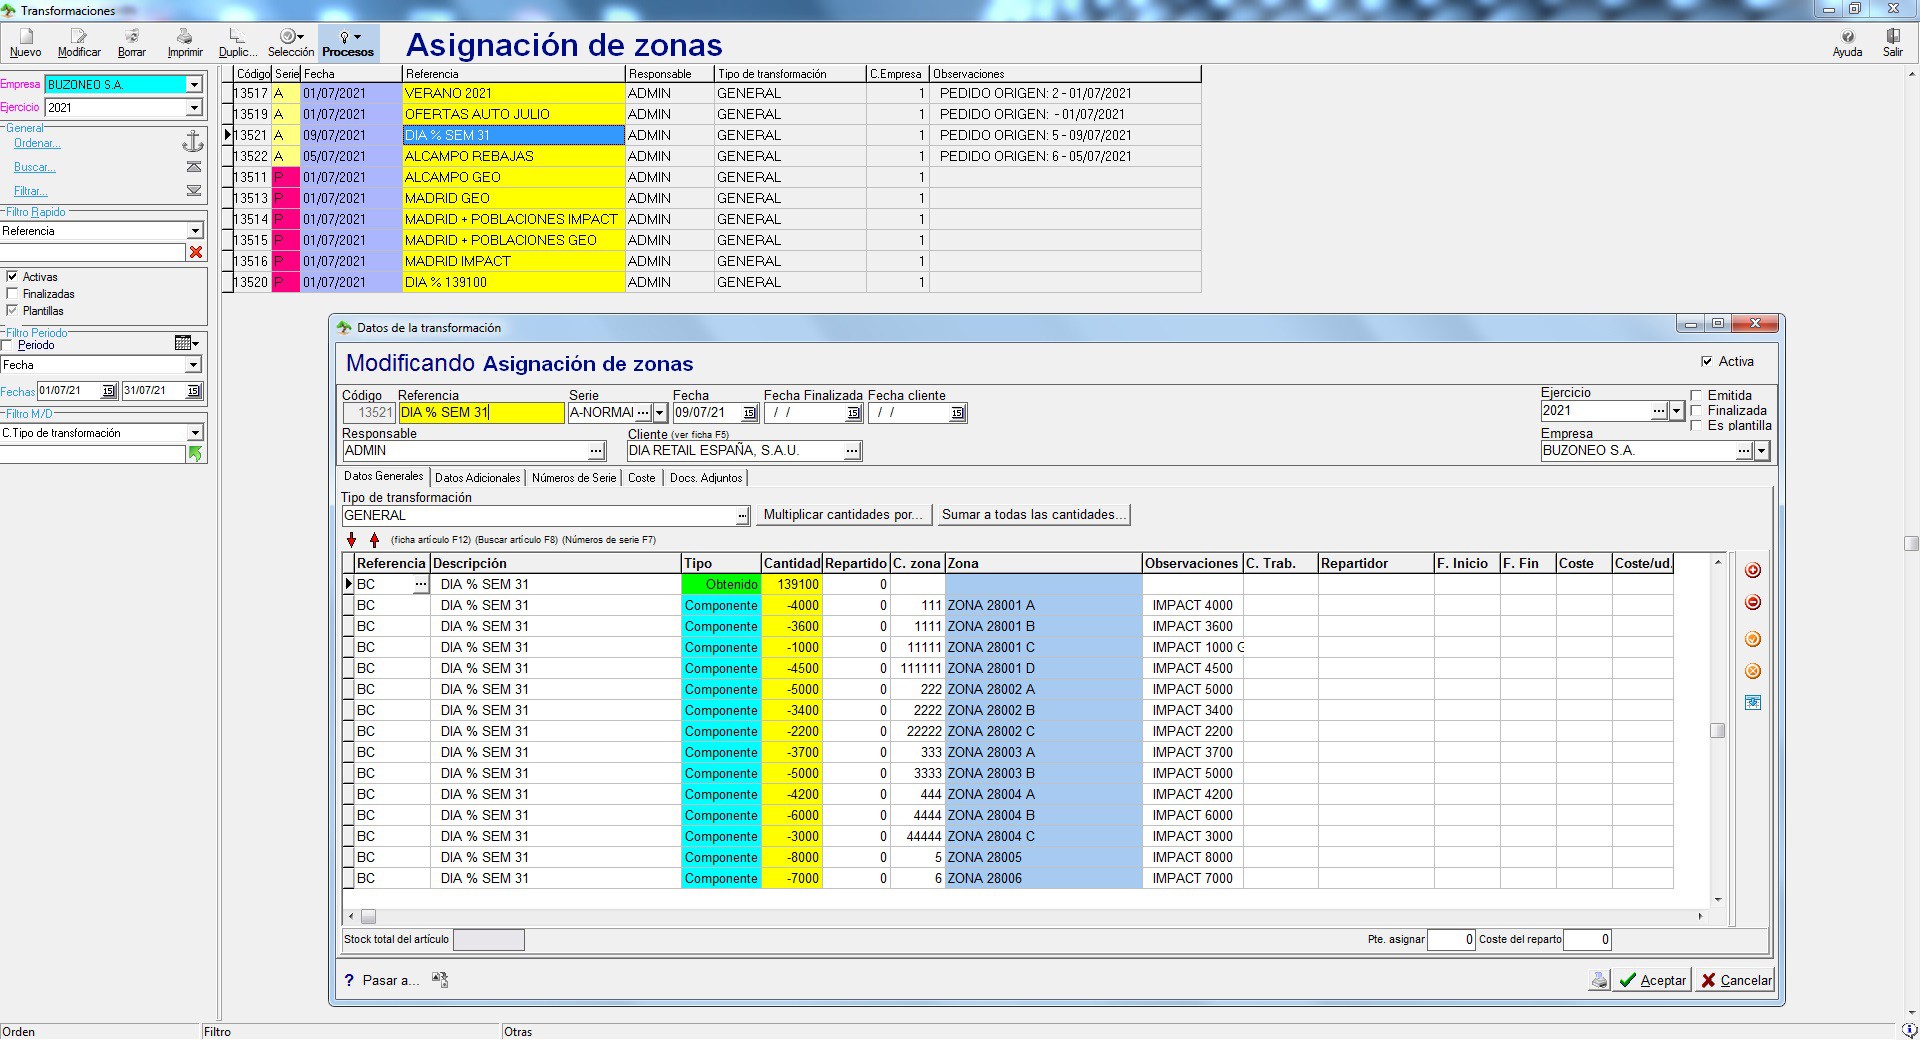Screen dimensions: 1920x1040
Task: Click the down-arrow icon beside Filtrar
Action: click(194, 191)
